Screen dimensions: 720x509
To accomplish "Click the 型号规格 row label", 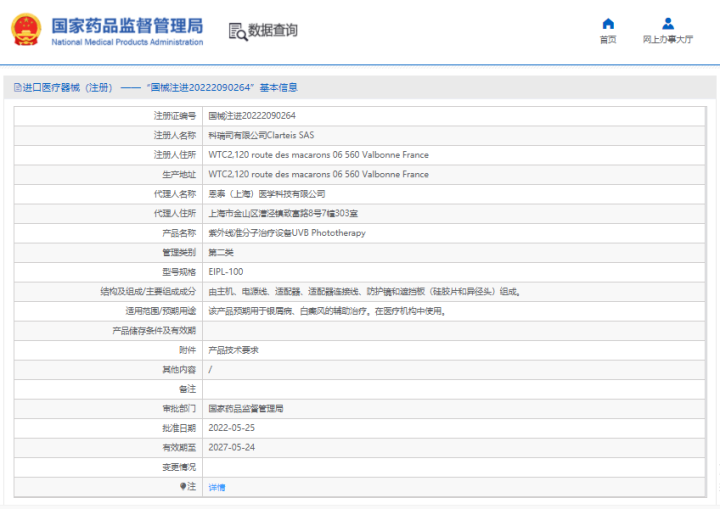I will click(179, 272).
